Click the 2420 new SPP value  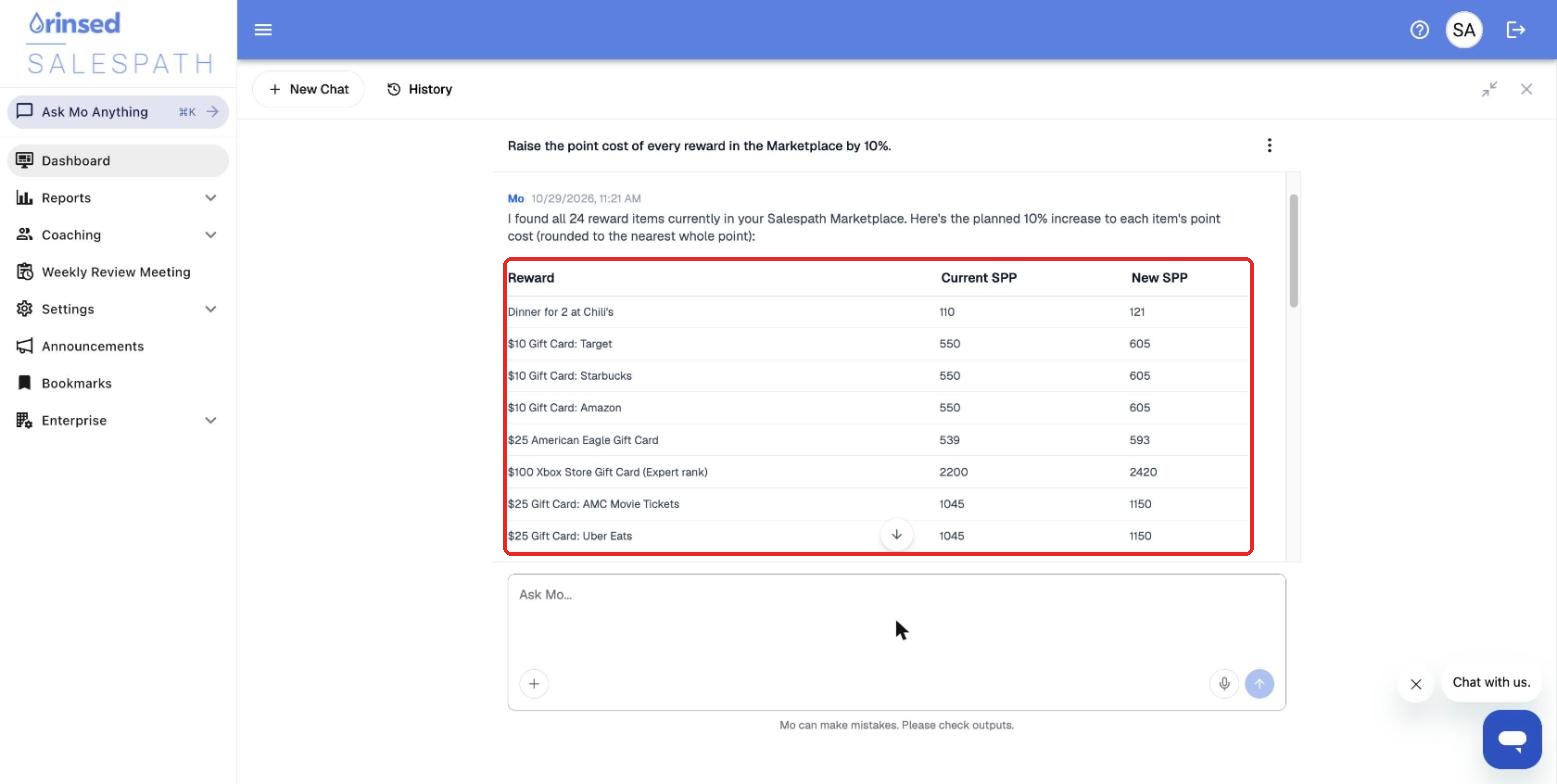tap(1143, 472)
